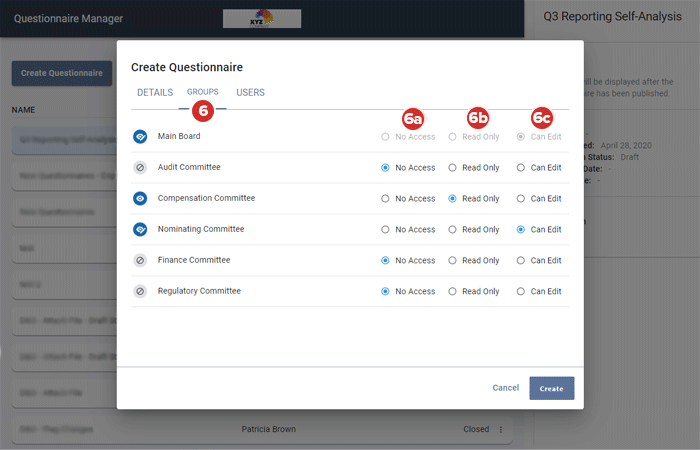The image size is (700, 450).
Task: Click the Create Questionnaire button behind dialog
Action: point(61,73)
